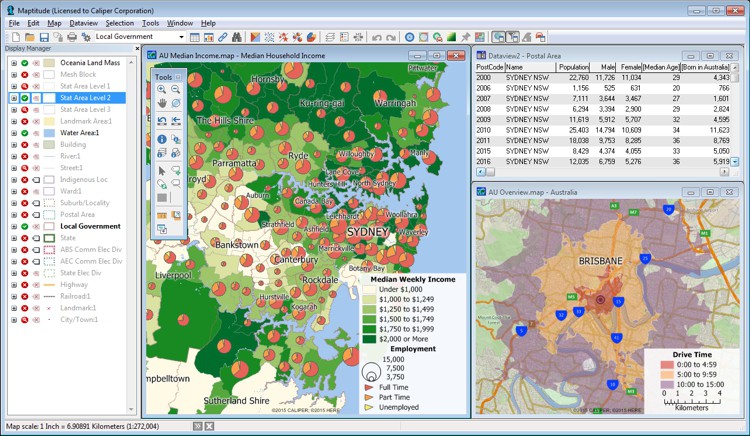Image resolution: width=750 pixels, height=436 pixels.
Task: Open the Dataview menu
Action: click(83, 22)
